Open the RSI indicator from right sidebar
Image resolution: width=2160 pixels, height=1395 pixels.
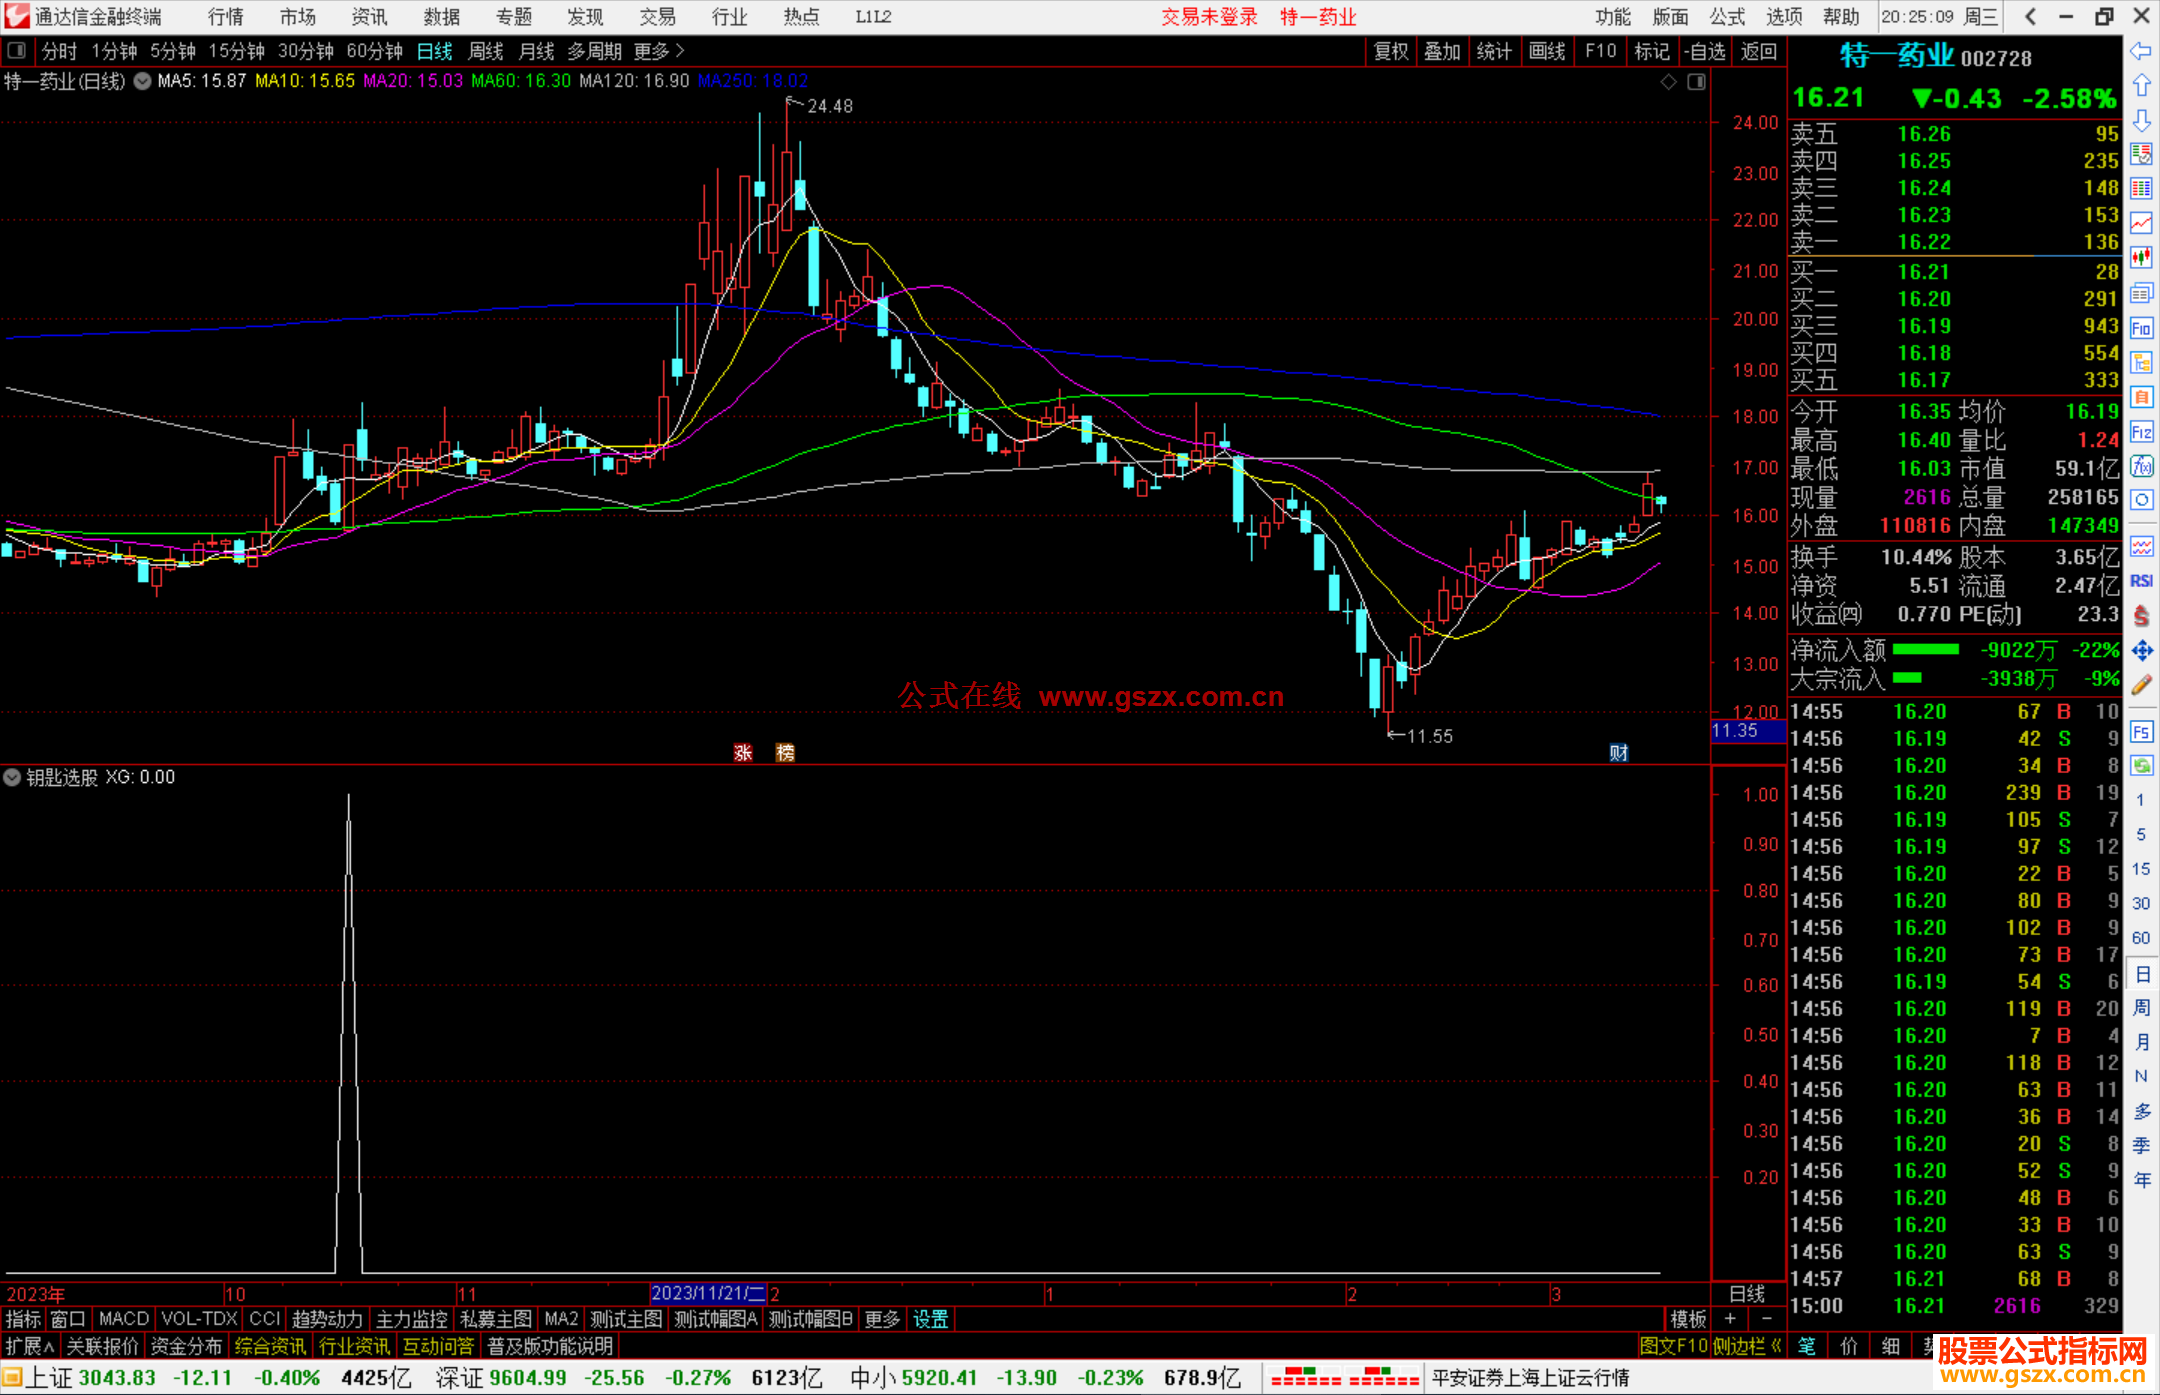(x=2141, y=581)
